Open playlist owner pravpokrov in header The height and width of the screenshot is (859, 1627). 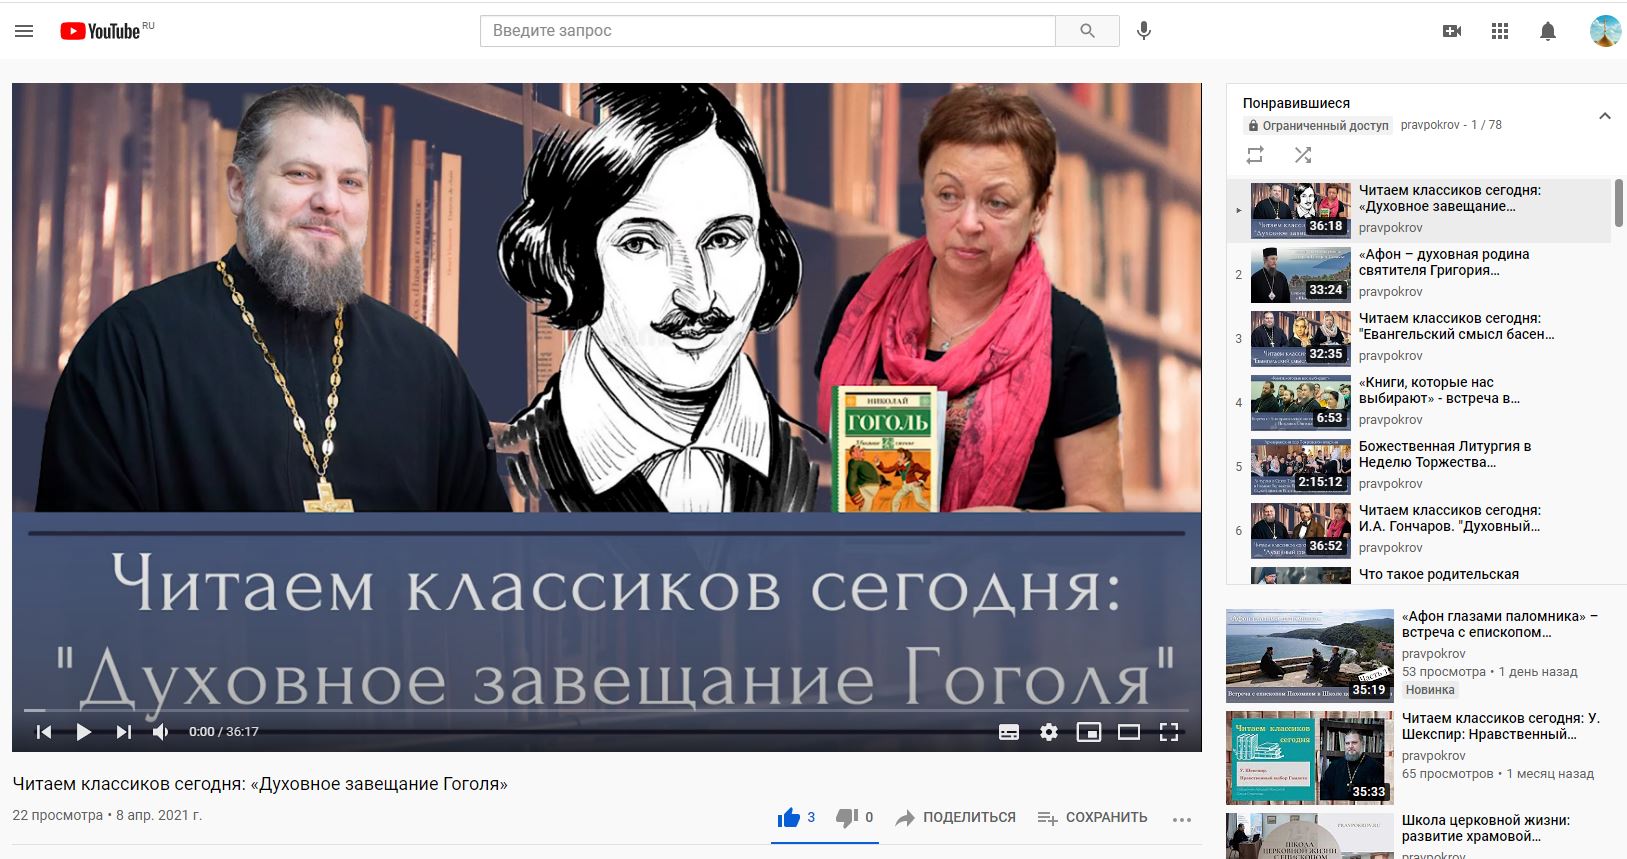tap(1430, 125)
